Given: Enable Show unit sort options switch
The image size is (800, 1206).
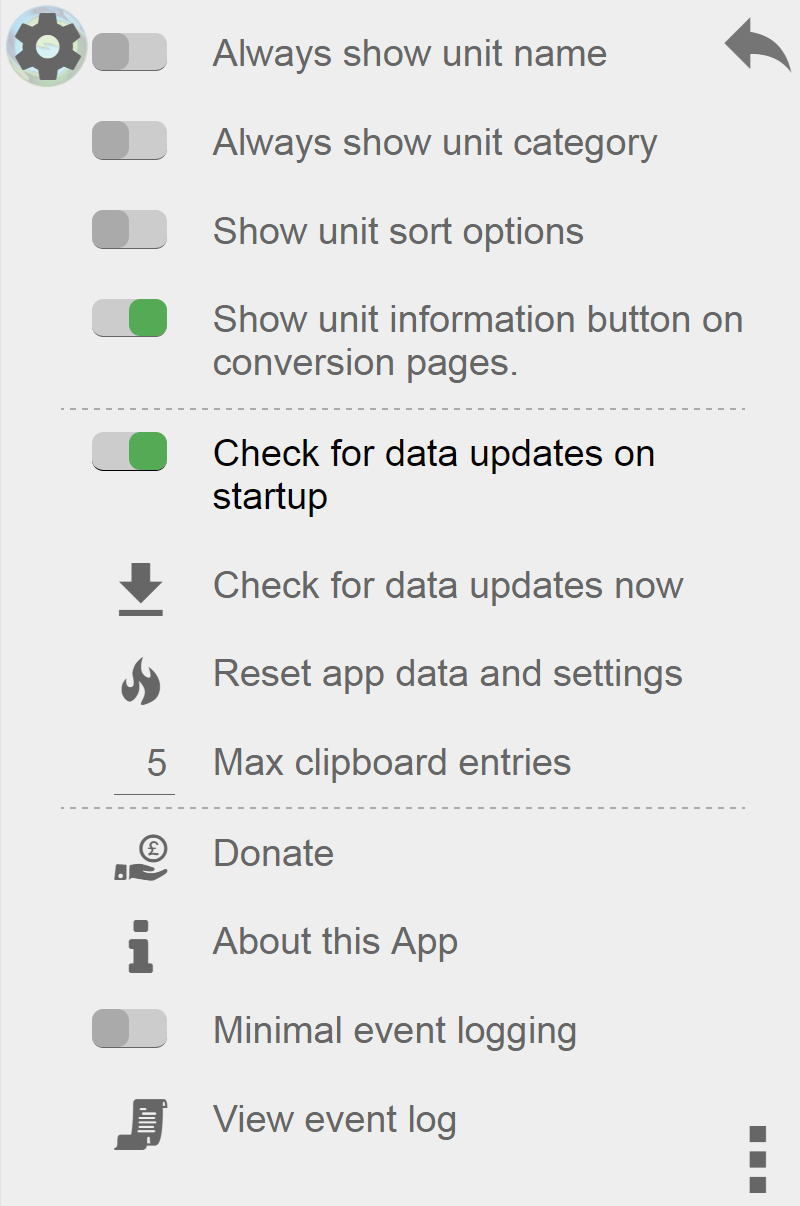Looking at the screenshot, I should point(129,230).
